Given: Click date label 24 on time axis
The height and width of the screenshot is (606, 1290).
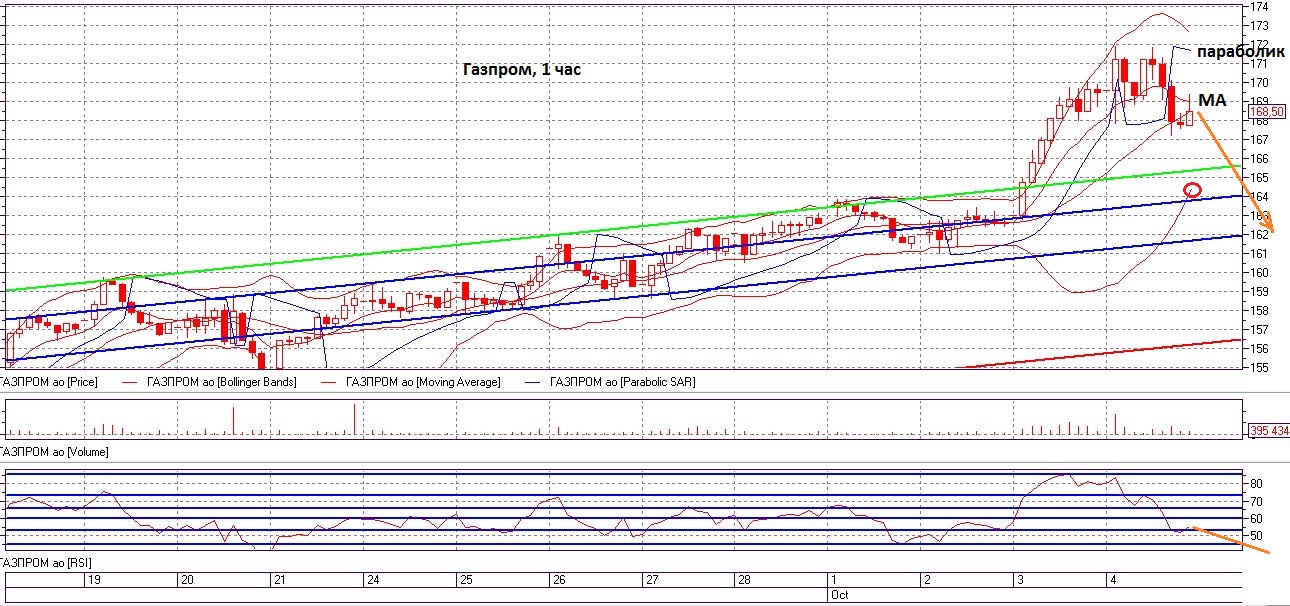Looking at the screenshot, I should (x=371, y=580).
